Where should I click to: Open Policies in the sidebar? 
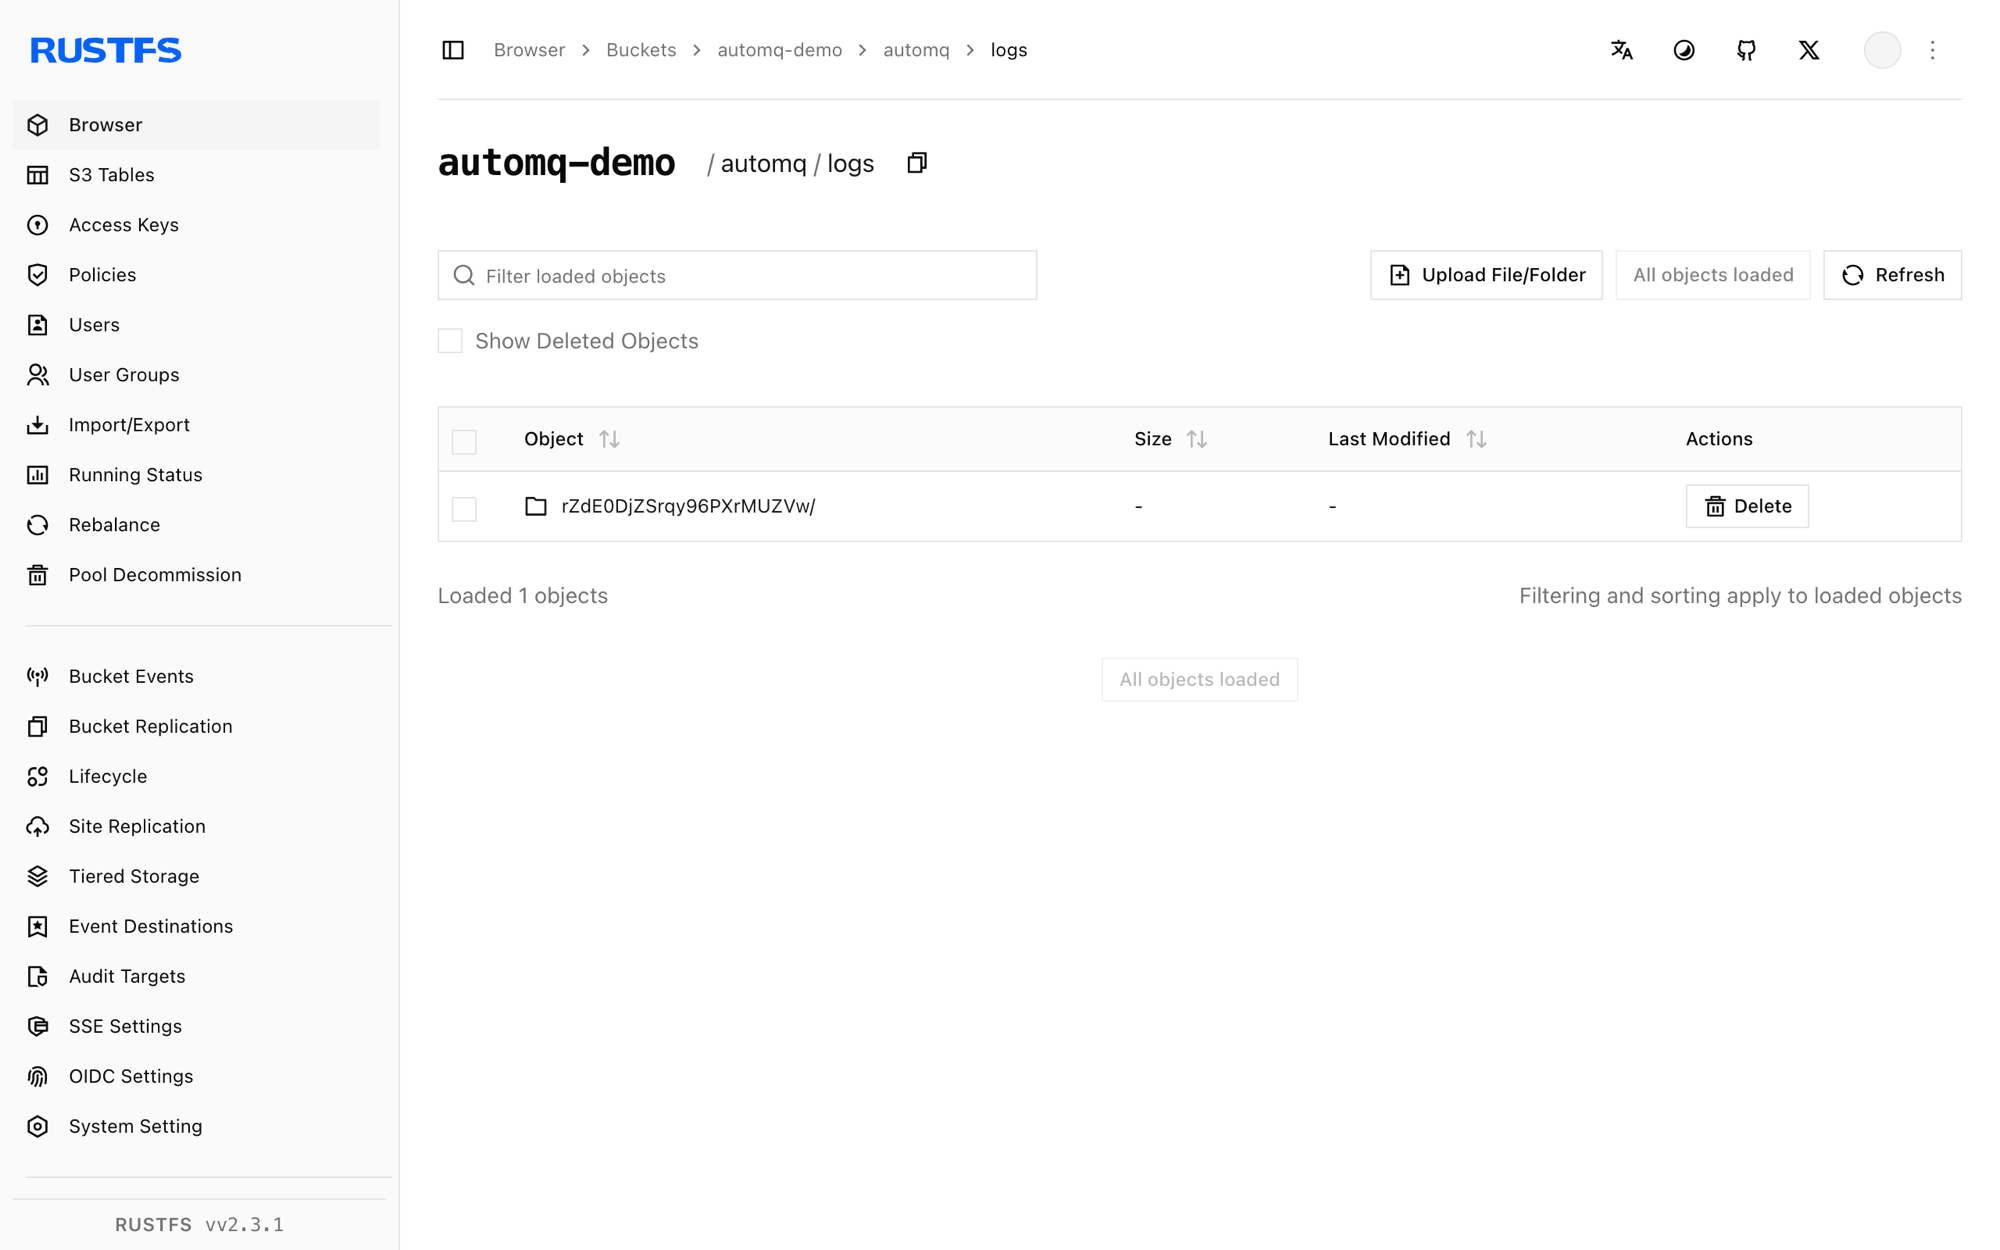196,275
